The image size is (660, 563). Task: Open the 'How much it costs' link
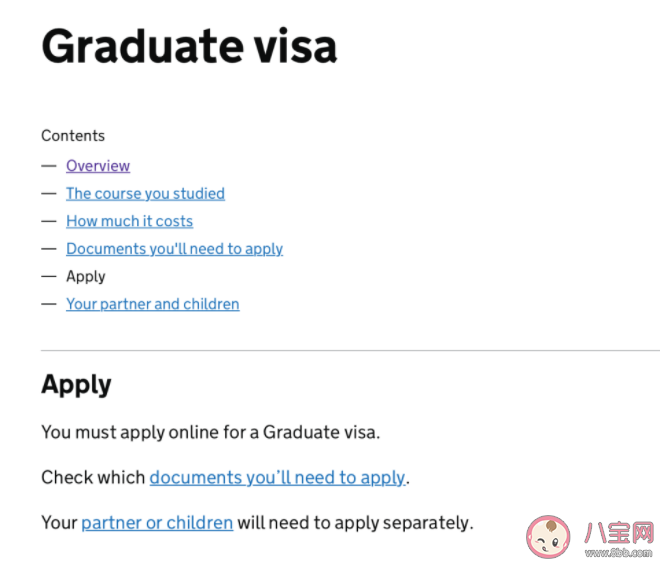129,221
